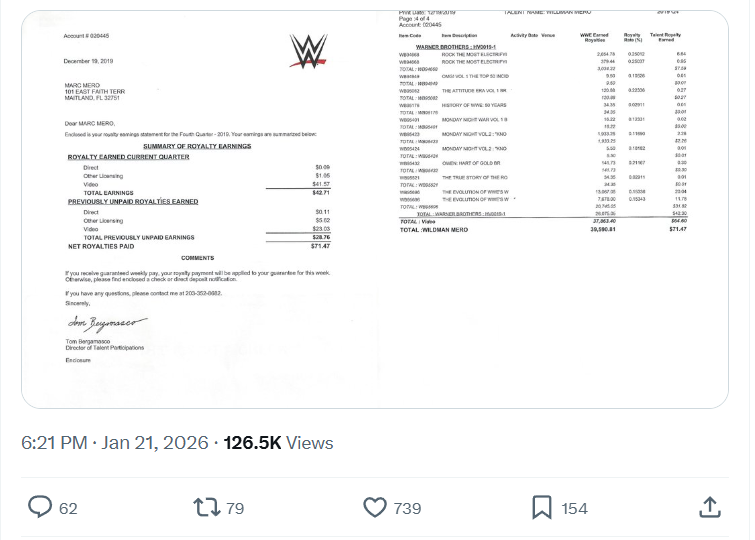Image resolution: width=755 pixels, height=540 pixels.
Task: Repost the tweet using the retweet icon
Action: [207, 507]
